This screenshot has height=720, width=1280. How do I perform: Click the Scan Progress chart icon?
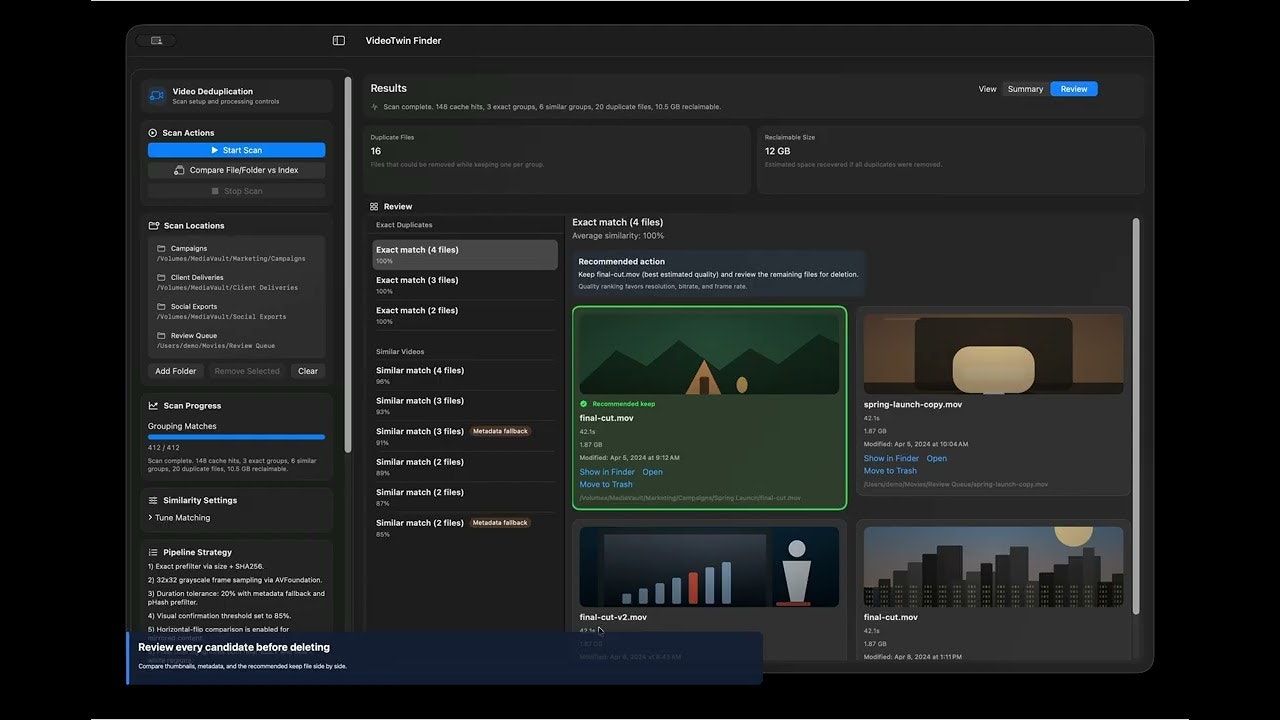[154, 406]
